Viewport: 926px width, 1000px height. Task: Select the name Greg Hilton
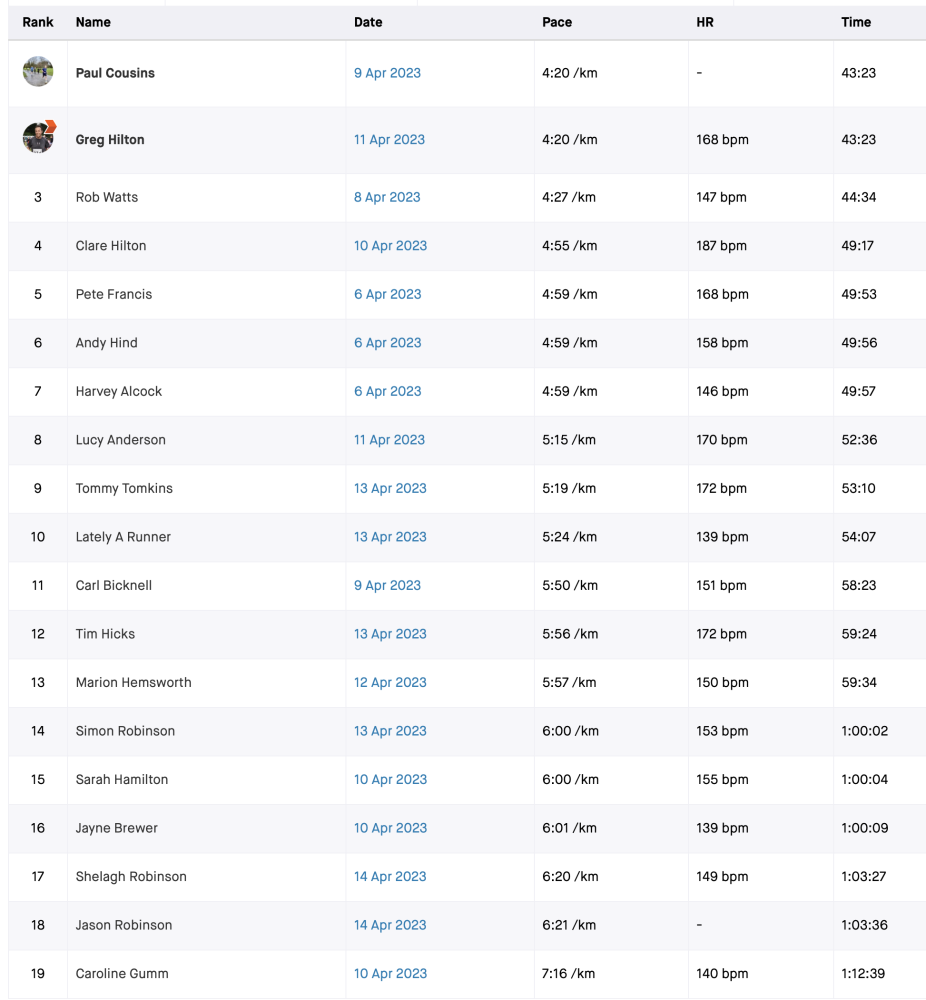(110, 140)
